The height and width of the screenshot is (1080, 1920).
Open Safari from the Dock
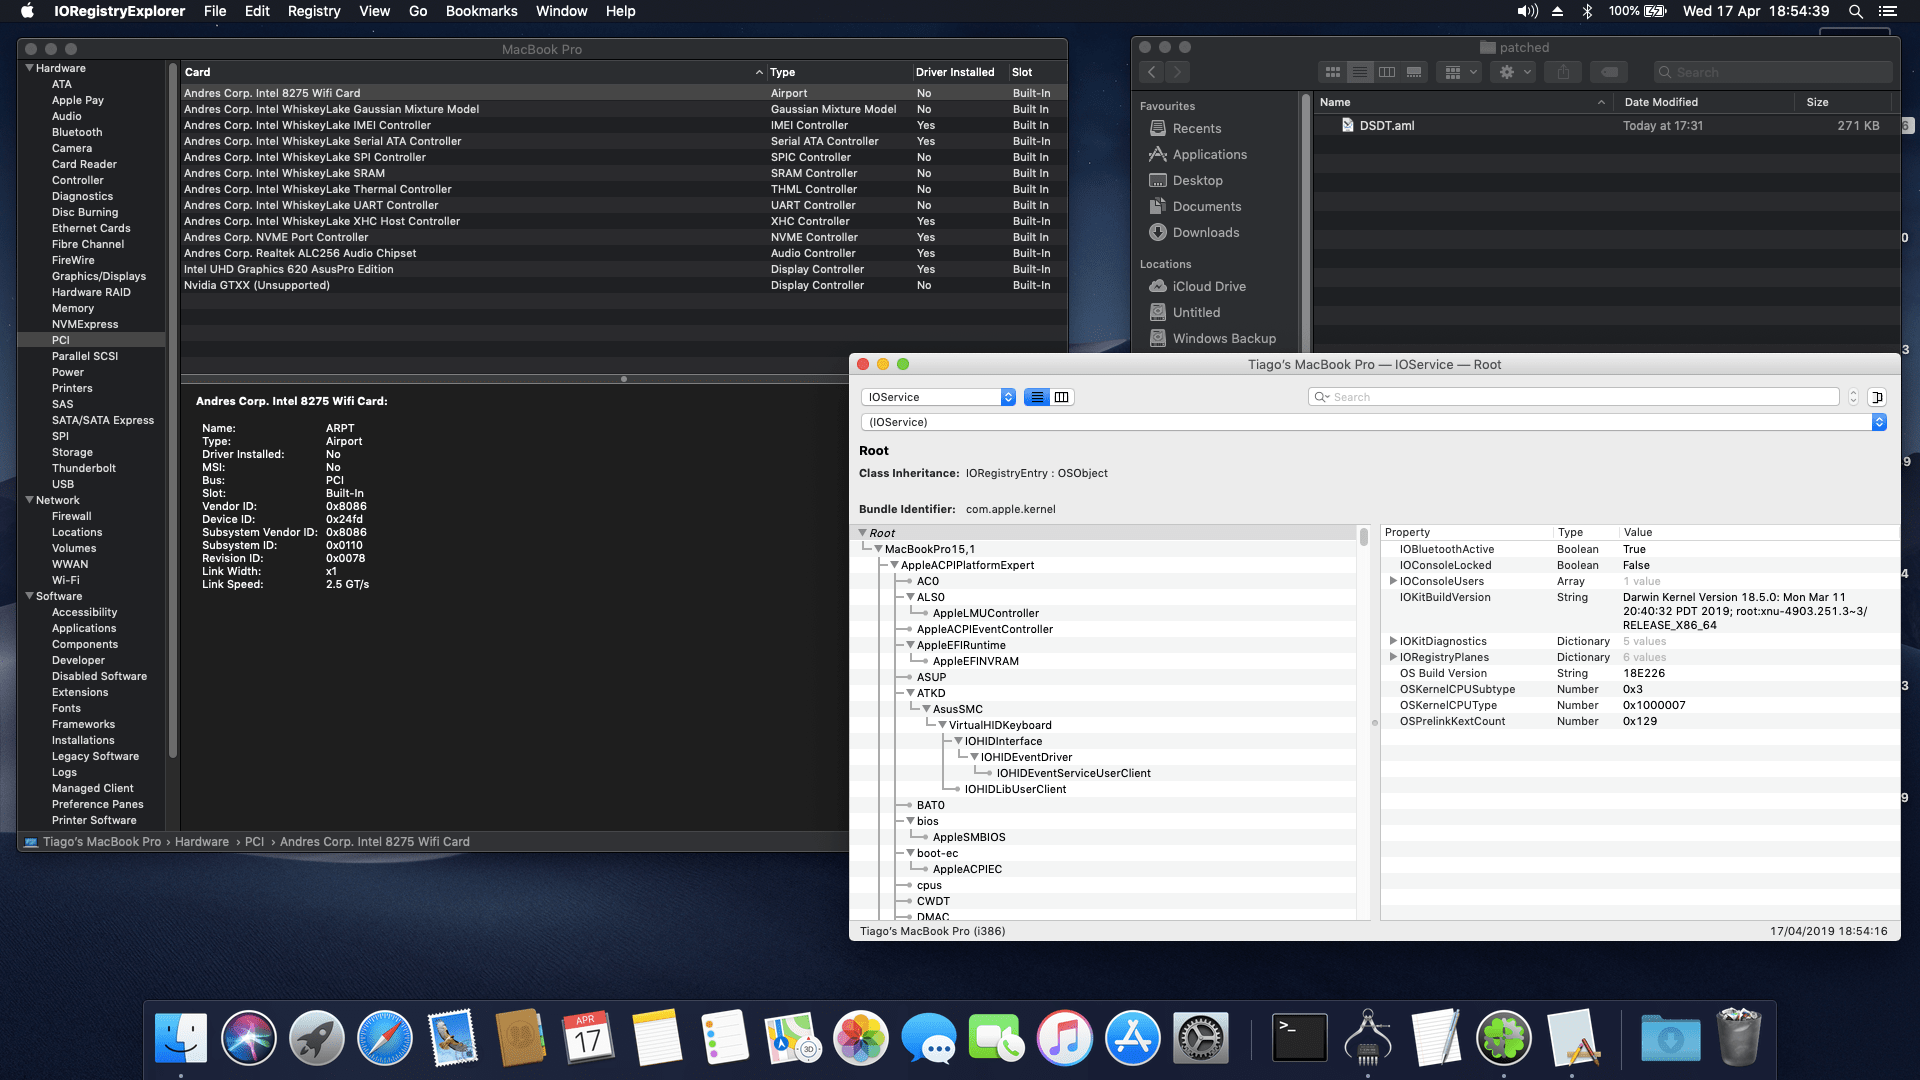tap(385, 1038)
